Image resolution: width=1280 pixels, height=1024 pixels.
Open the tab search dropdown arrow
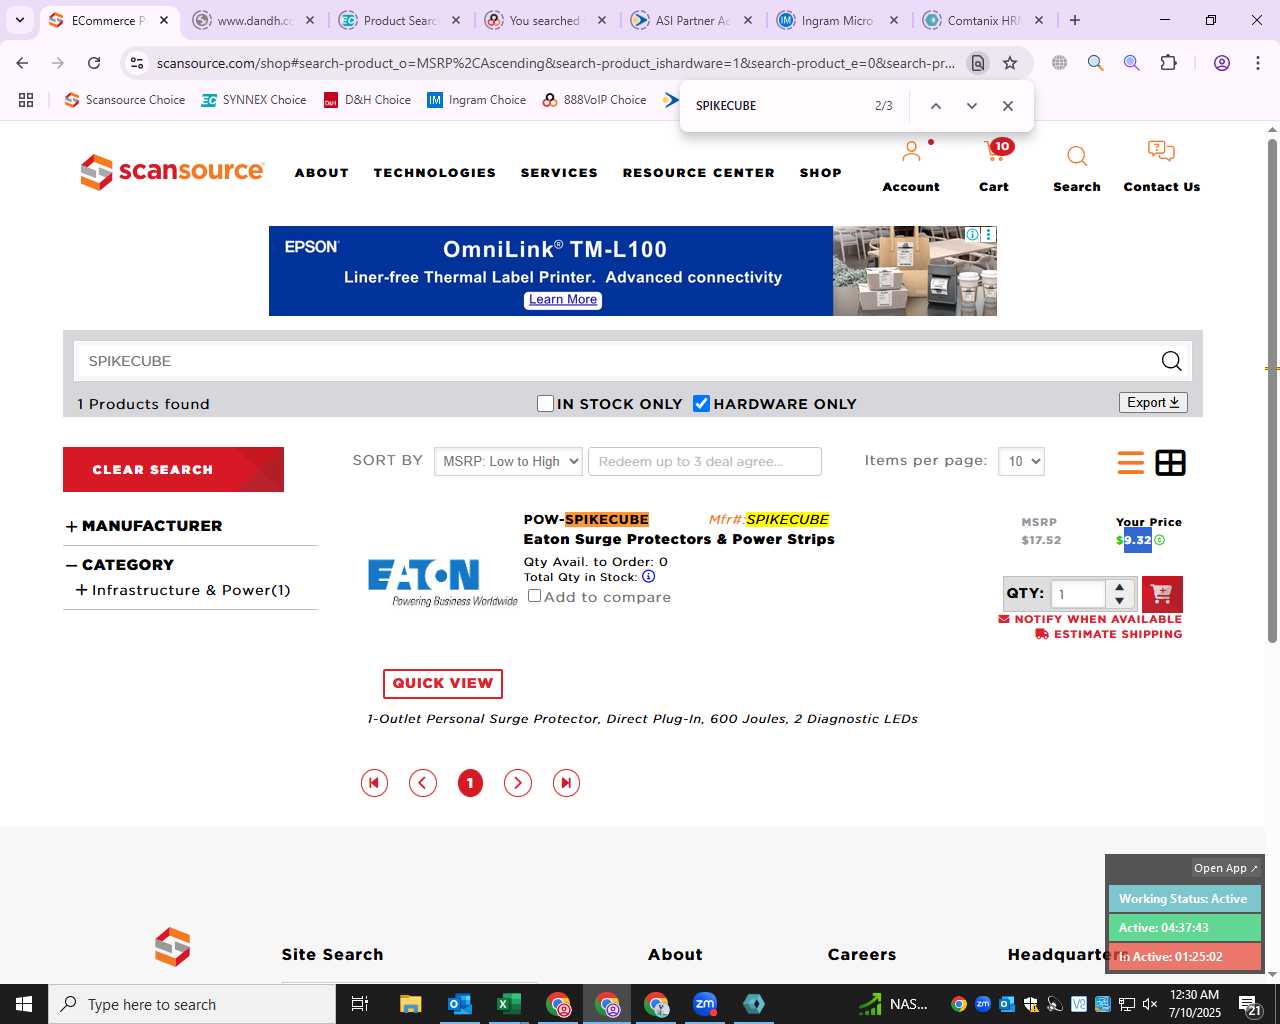tap(19, 20)
